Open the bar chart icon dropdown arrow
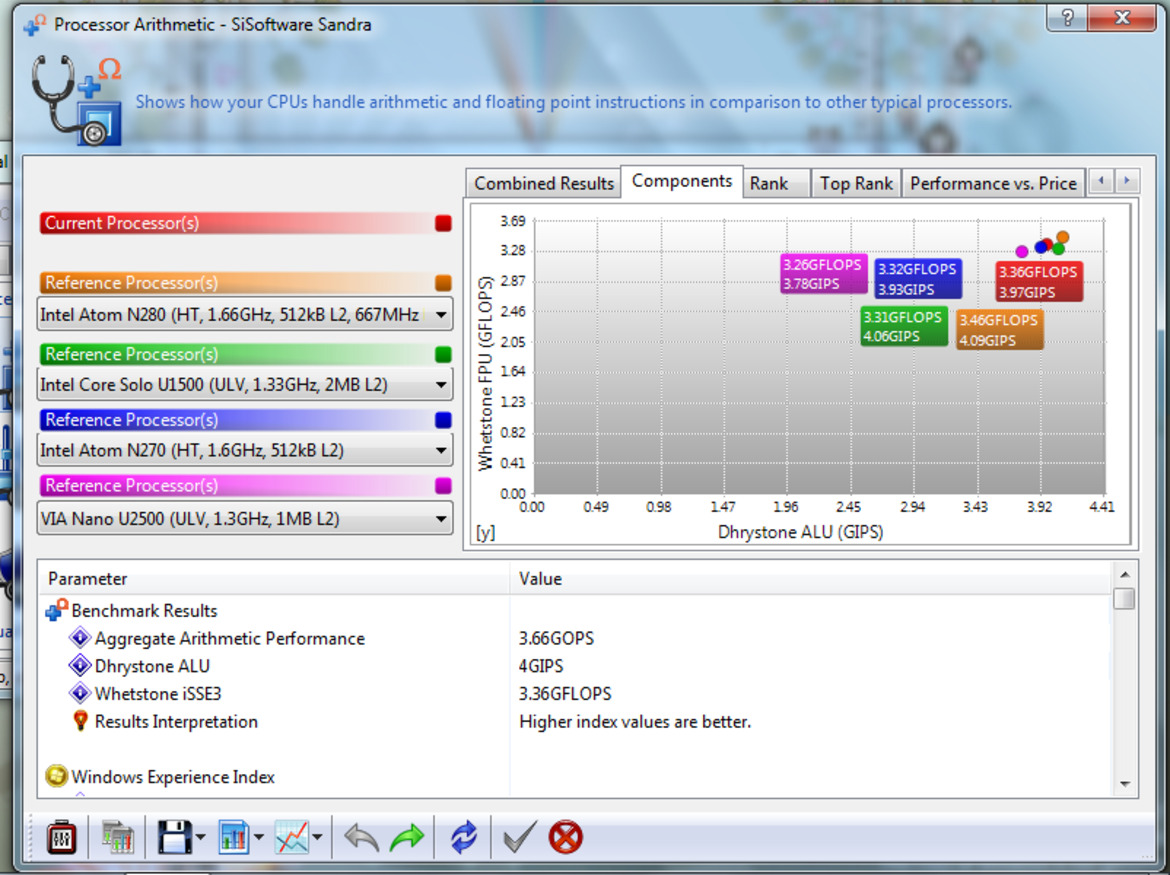Image resolution: width=1170 pixels, height=875 pixels. coord(259,838)
